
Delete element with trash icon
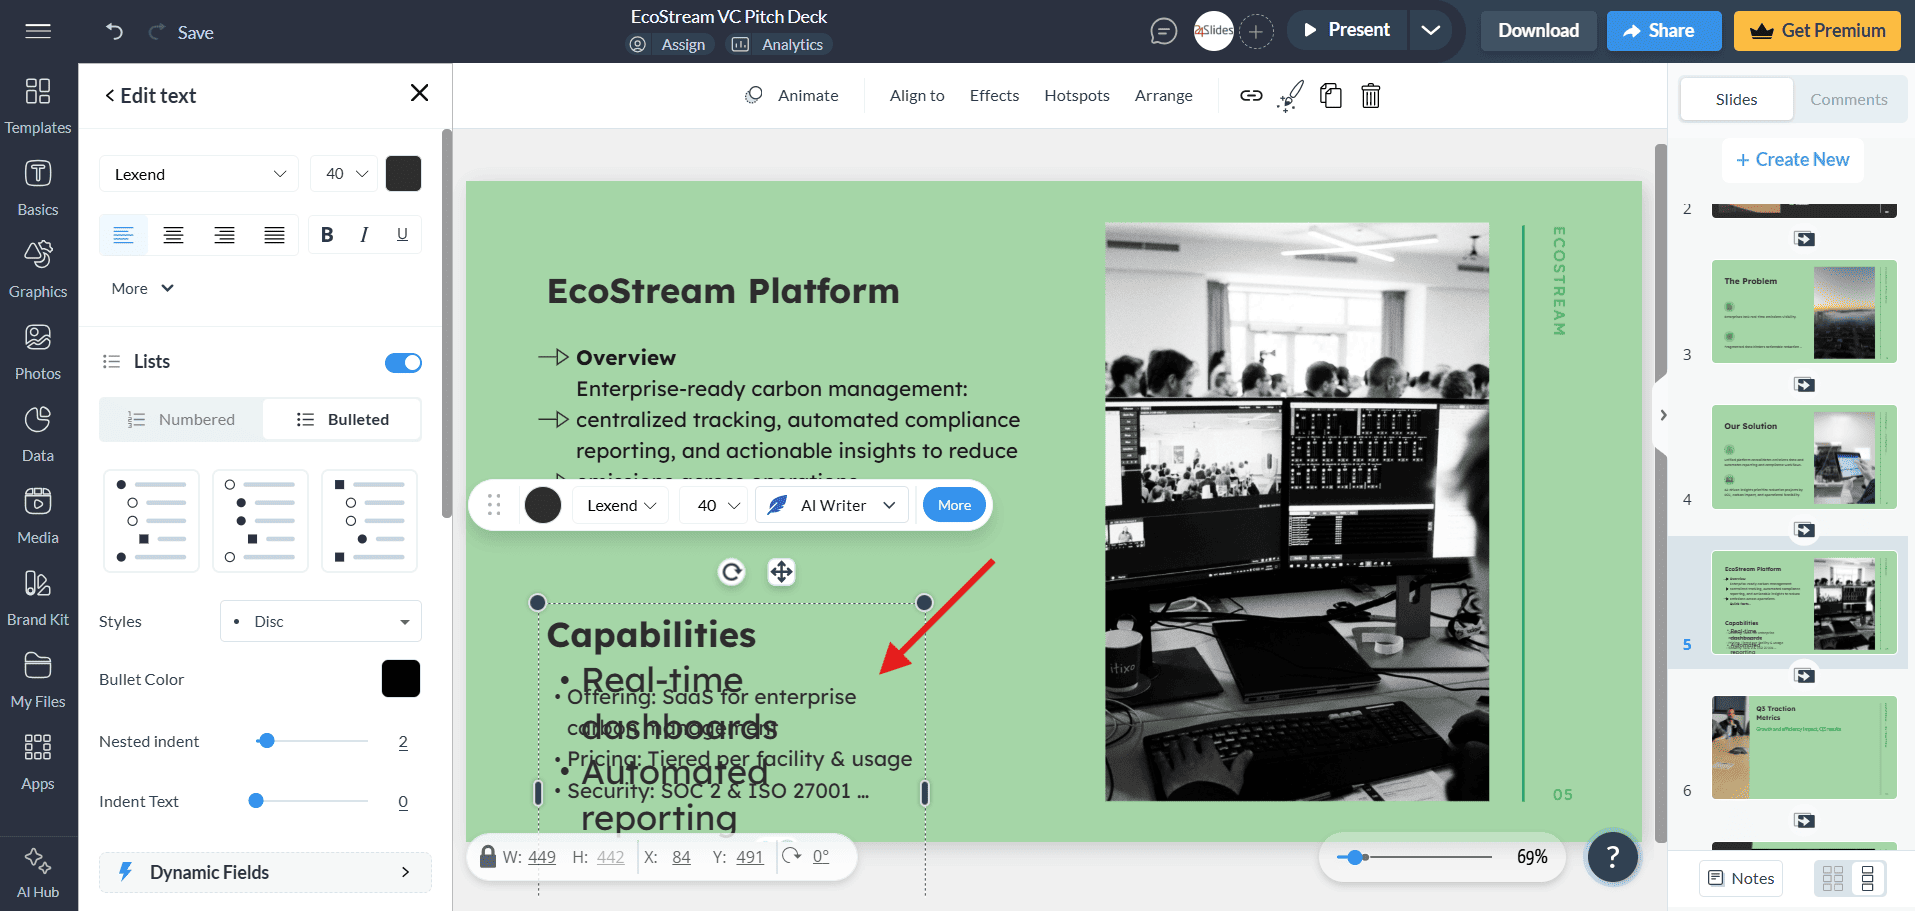point(1371,96)
